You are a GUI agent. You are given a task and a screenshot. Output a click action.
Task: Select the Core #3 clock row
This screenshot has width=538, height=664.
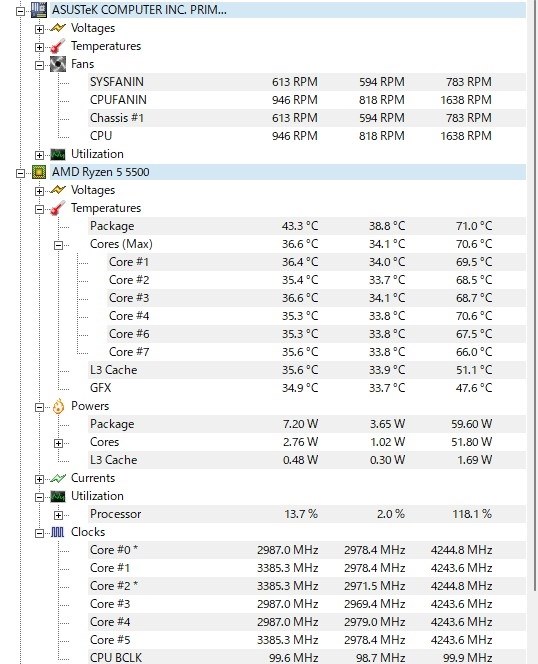[x=307, y=604]
